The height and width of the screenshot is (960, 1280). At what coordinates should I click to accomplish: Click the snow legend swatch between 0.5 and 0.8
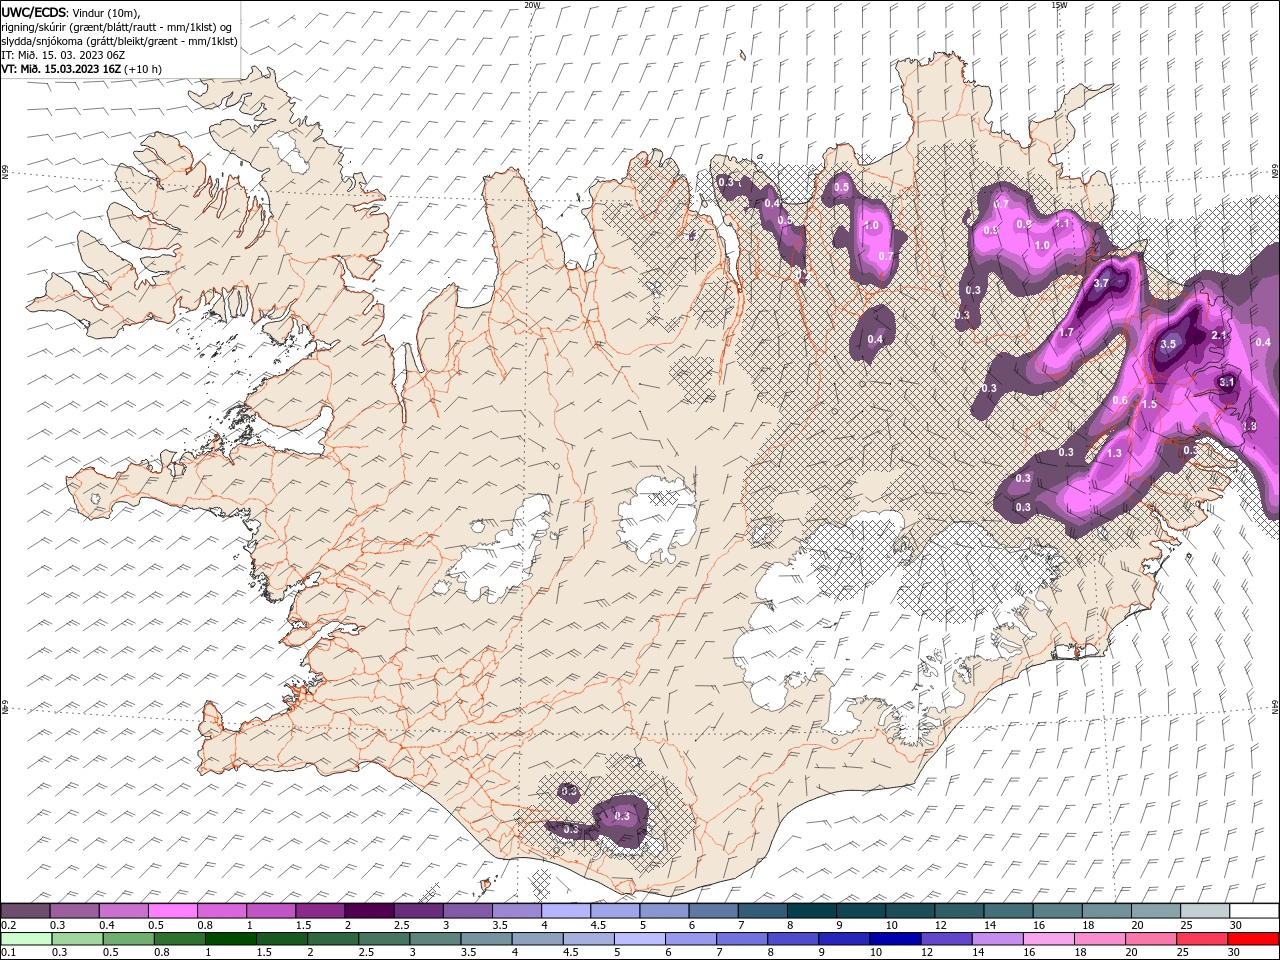coord(172,911)
